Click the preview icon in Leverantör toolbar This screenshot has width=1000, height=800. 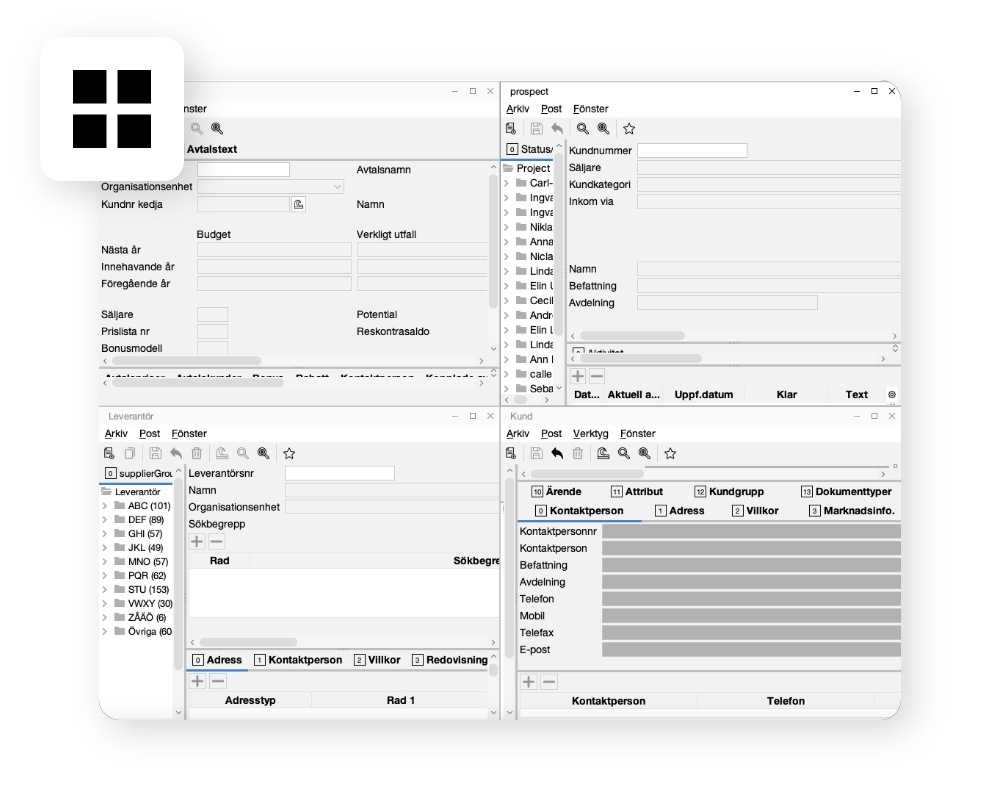(221, 454)
